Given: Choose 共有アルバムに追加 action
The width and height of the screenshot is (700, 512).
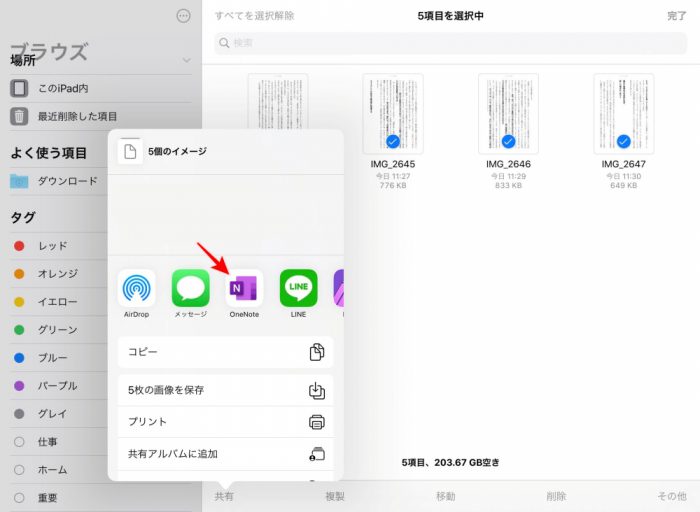Looking at the screenshot, I should (x=225, y=454).
